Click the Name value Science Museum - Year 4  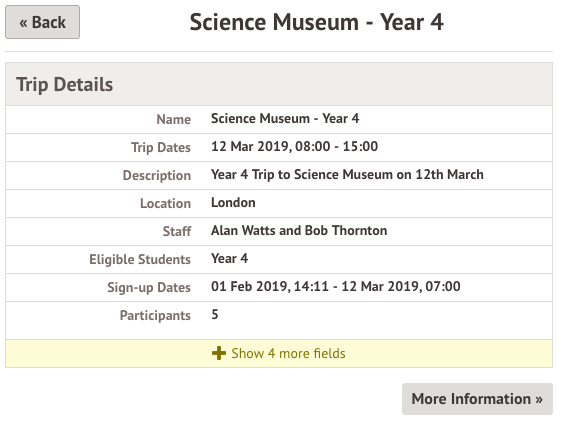pyautogui.click(x=285, y=118)
